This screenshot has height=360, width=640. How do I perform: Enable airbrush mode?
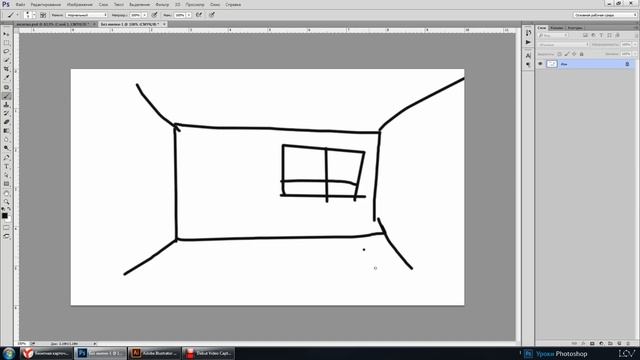coord(199,15)
